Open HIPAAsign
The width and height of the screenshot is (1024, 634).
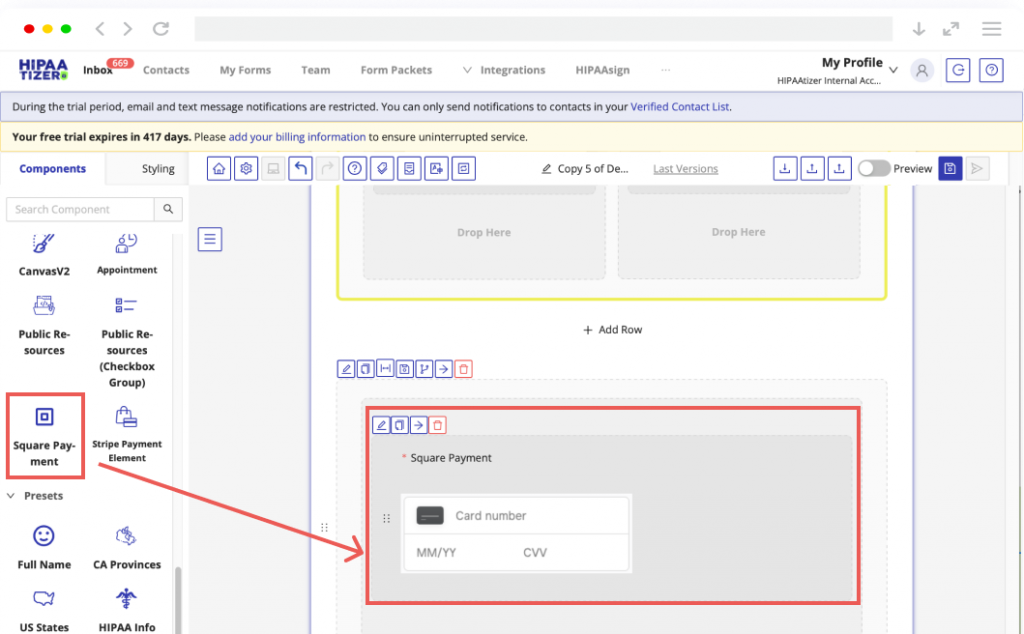[602, 70]
